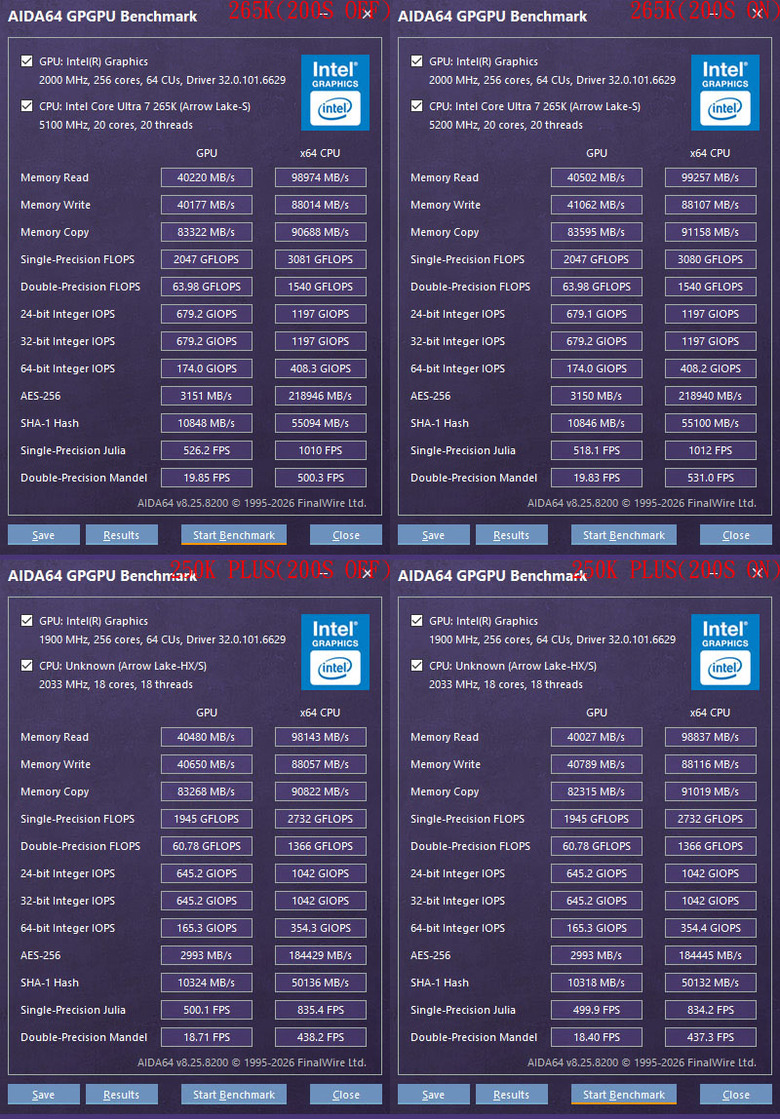Click Save in the 265K 200S ON window
This screenshot has width=780, height=1119.
(433, 535)
